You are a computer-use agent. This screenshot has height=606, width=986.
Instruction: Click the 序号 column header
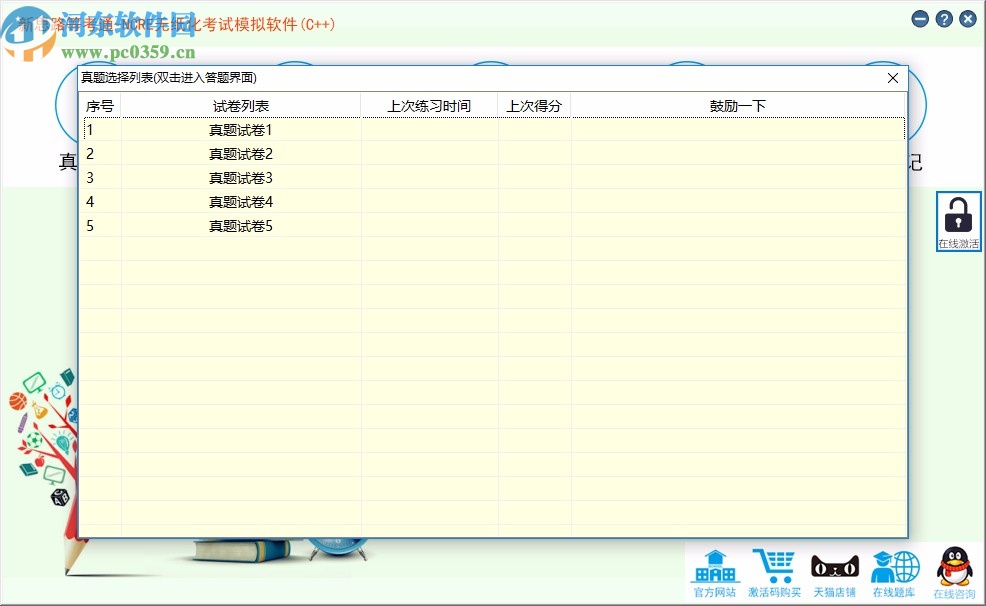tap(100, 105)
